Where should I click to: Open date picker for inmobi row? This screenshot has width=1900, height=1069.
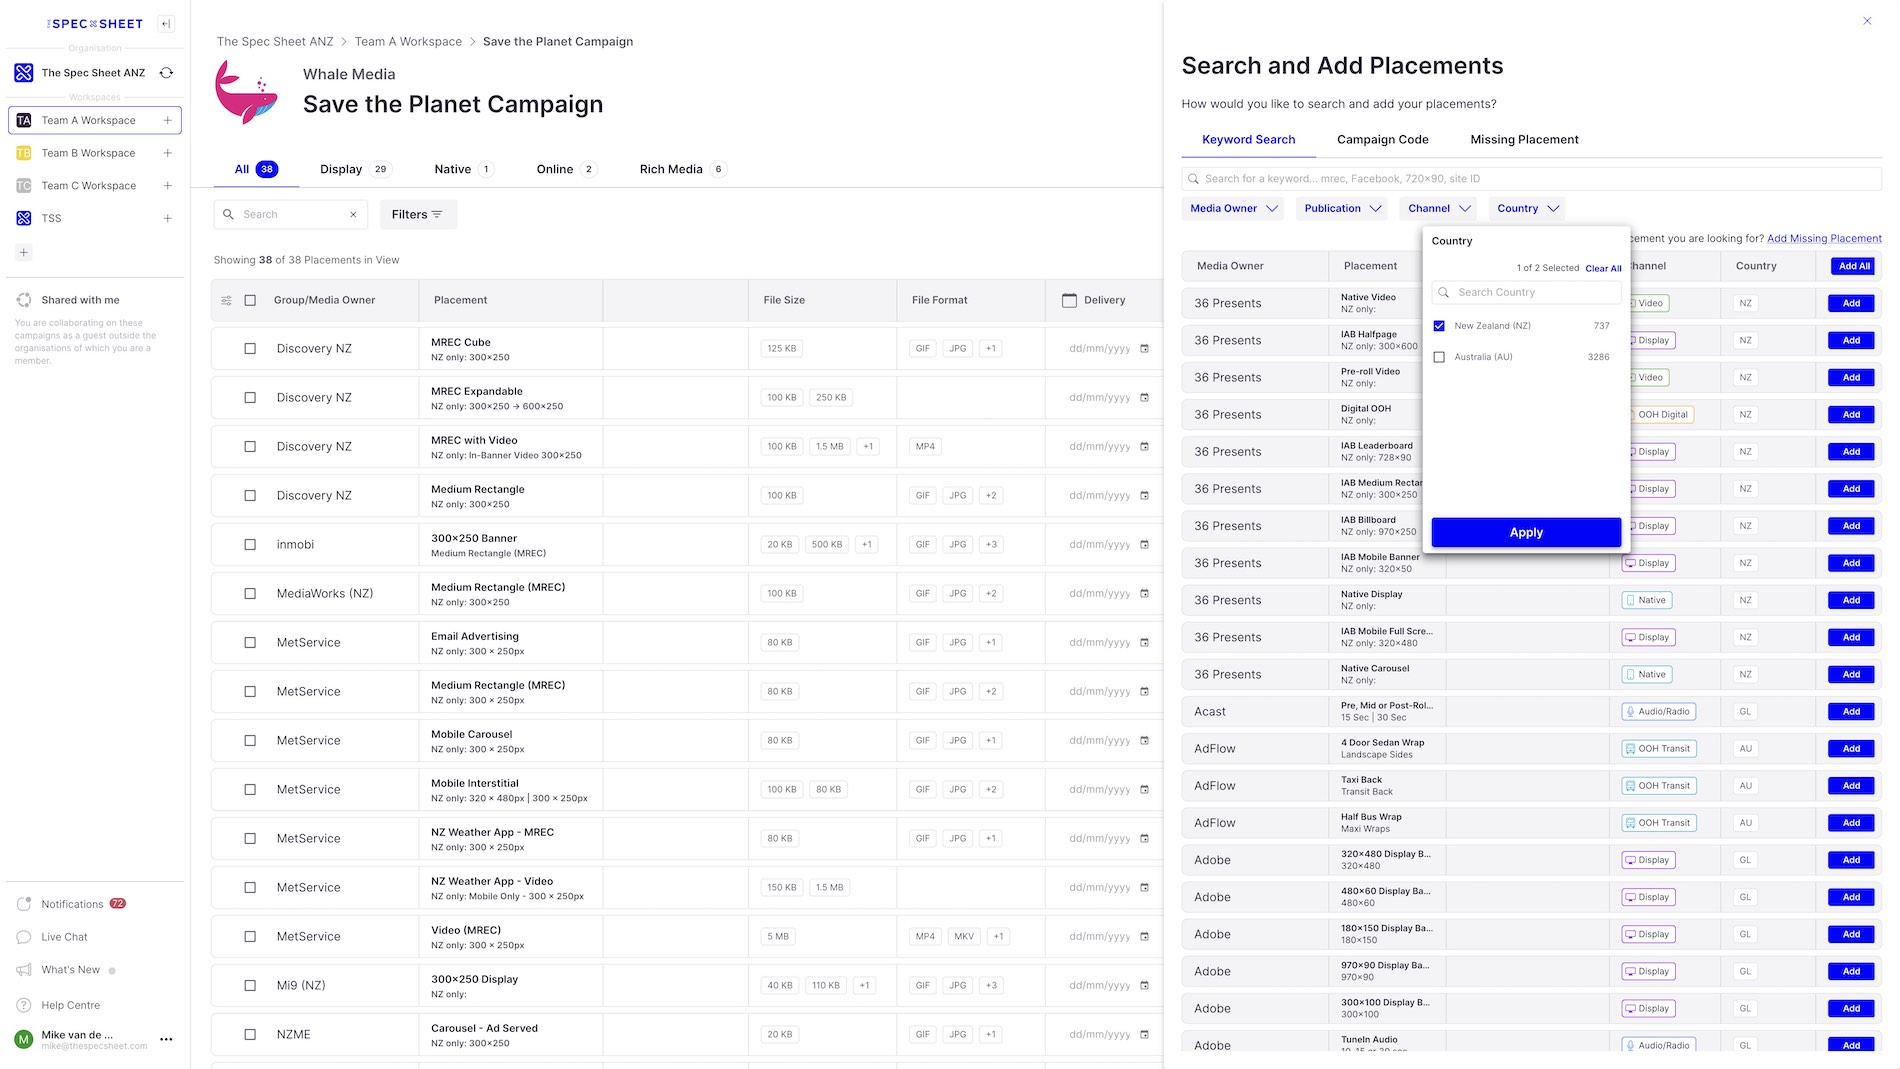(1144, 545)
